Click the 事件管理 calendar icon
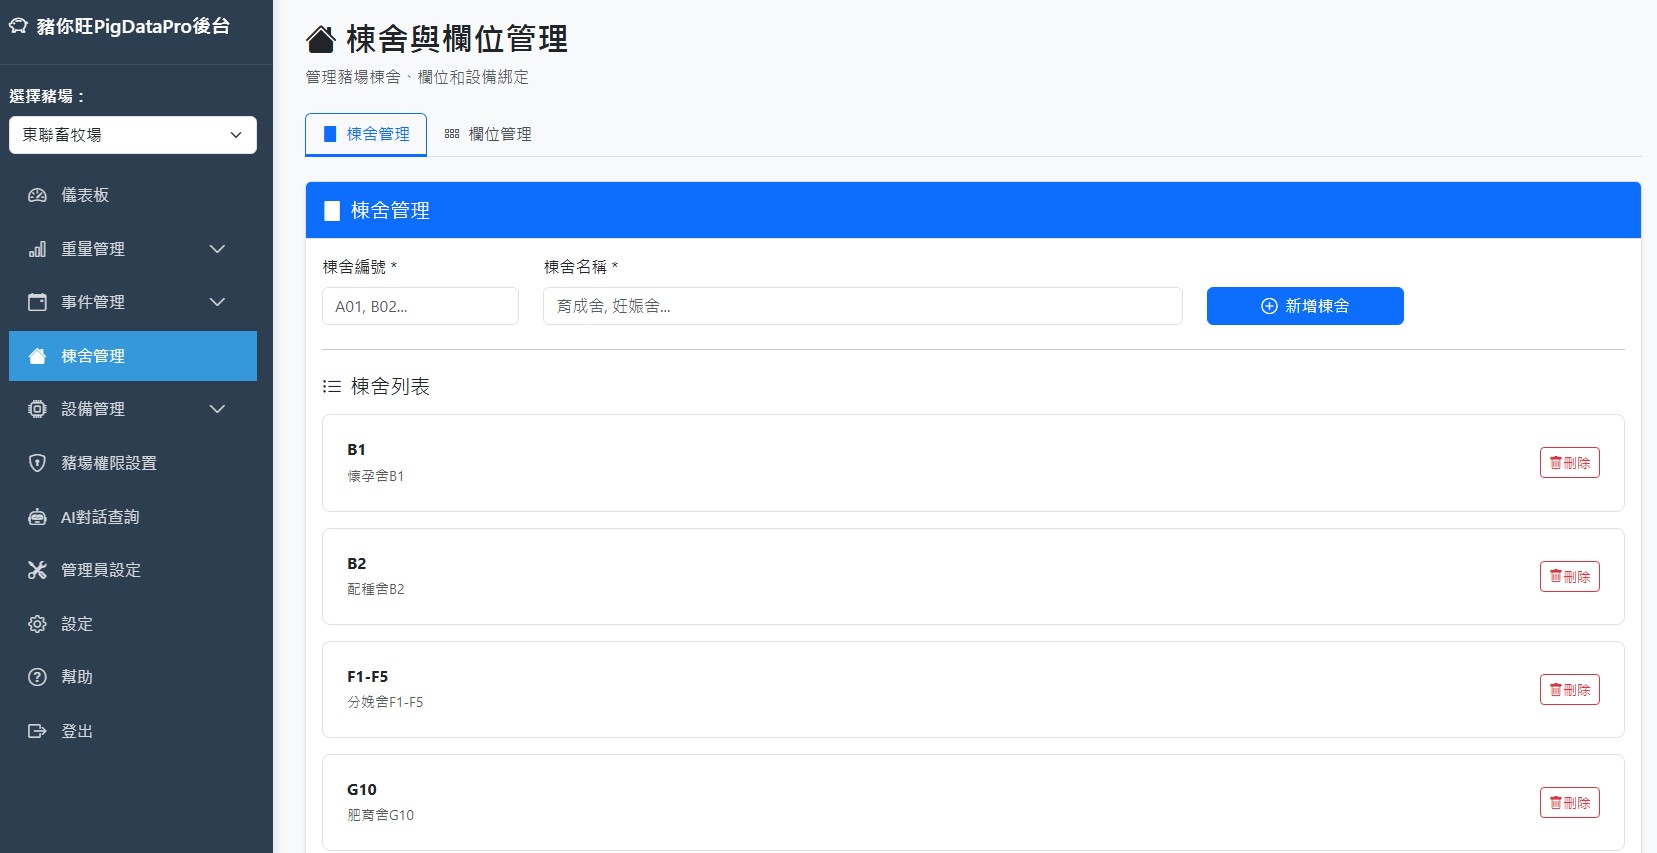 click(x=37, y=302)
